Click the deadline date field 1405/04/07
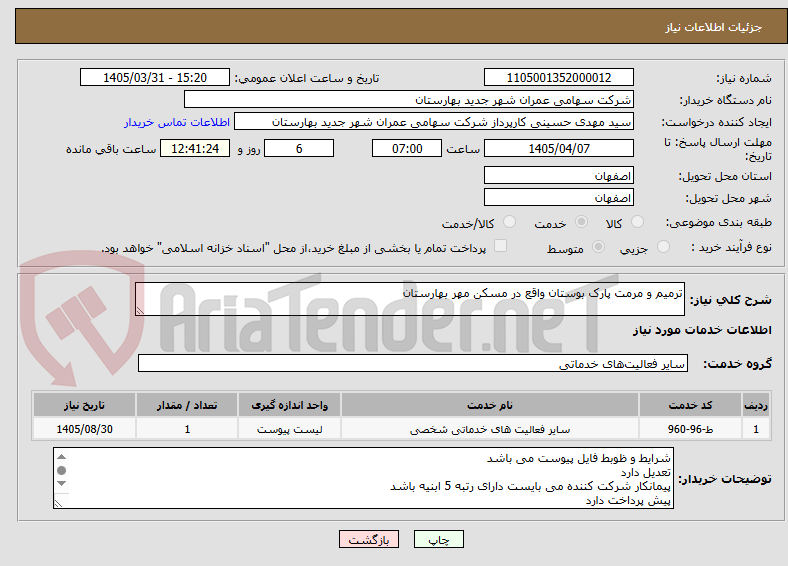 tap(559, 148)
